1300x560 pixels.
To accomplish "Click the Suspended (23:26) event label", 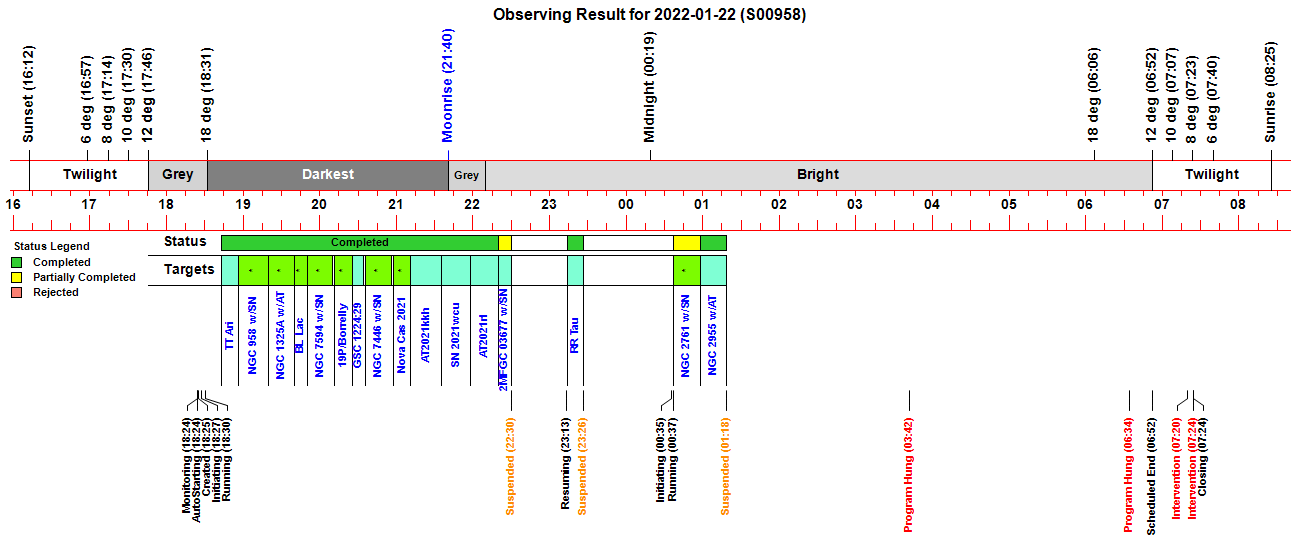I will click(x=582, y=465).
